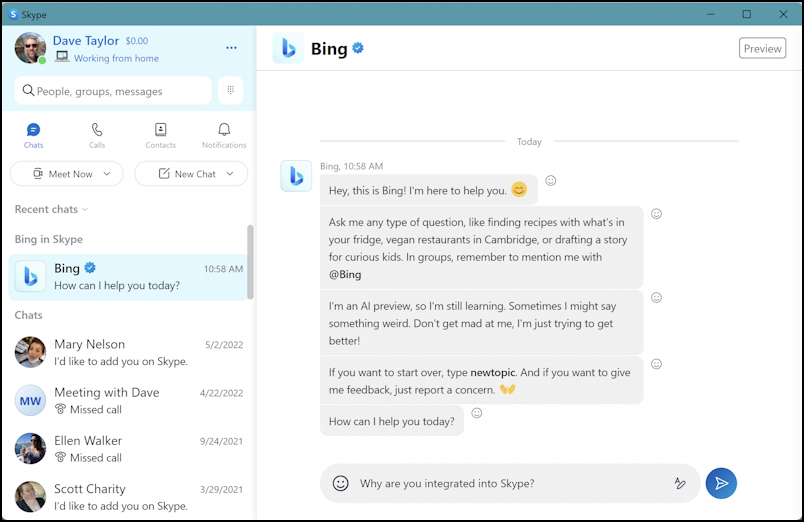The height and width of the screenshot is (522, 804).
Task: Click the "How can I help you today?" message bubble
Action: pos(392,421)
